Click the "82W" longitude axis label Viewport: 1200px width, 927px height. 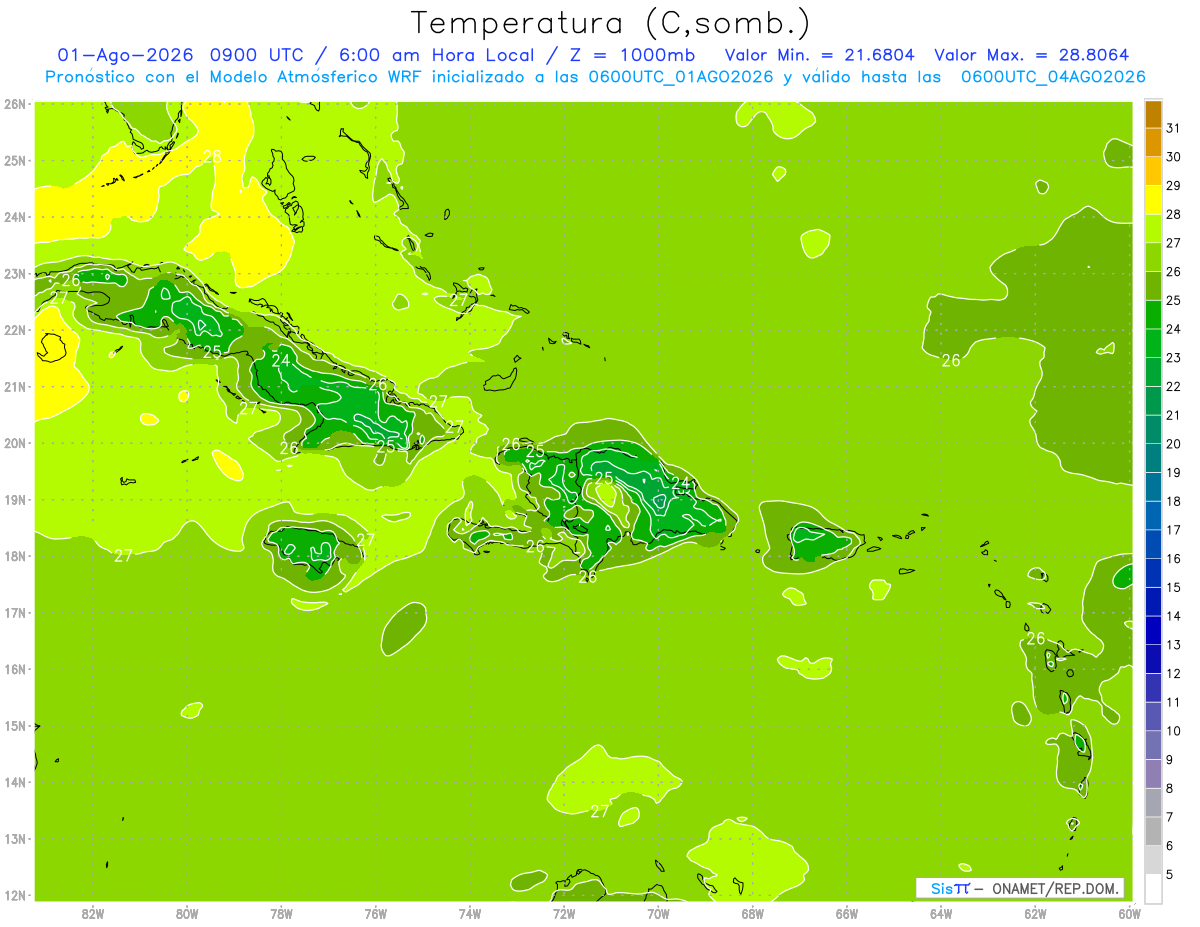[93, 913]
